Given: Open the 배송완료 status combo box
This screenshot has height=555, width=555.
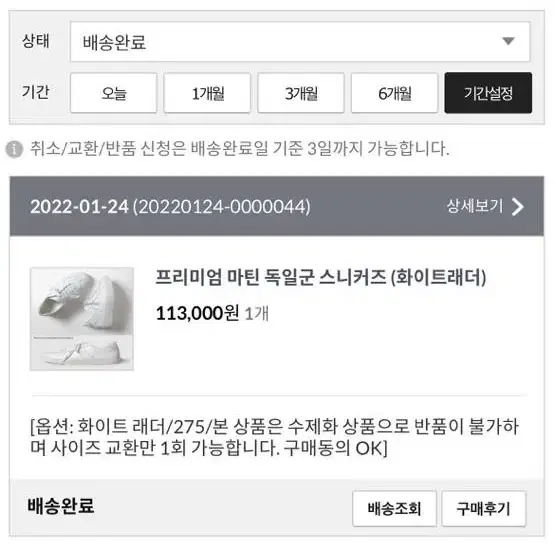Looking at the screenshot, I should [300, 42].
